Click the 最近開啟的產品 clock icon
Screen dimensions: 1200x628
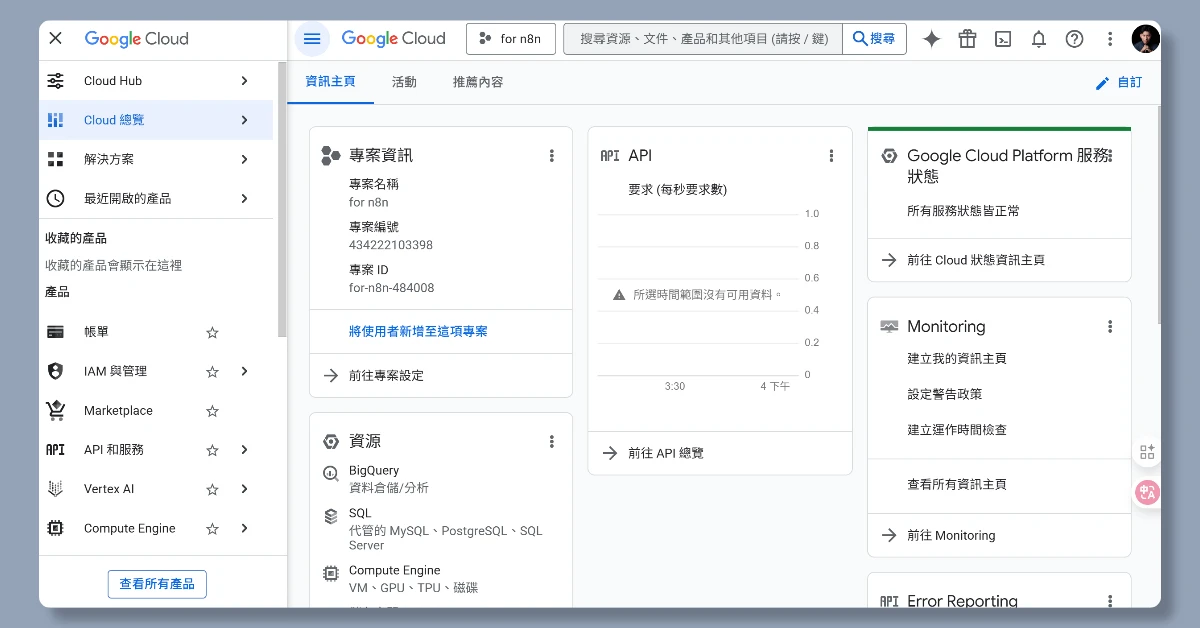pyautogui.click(x=56, y=199)
